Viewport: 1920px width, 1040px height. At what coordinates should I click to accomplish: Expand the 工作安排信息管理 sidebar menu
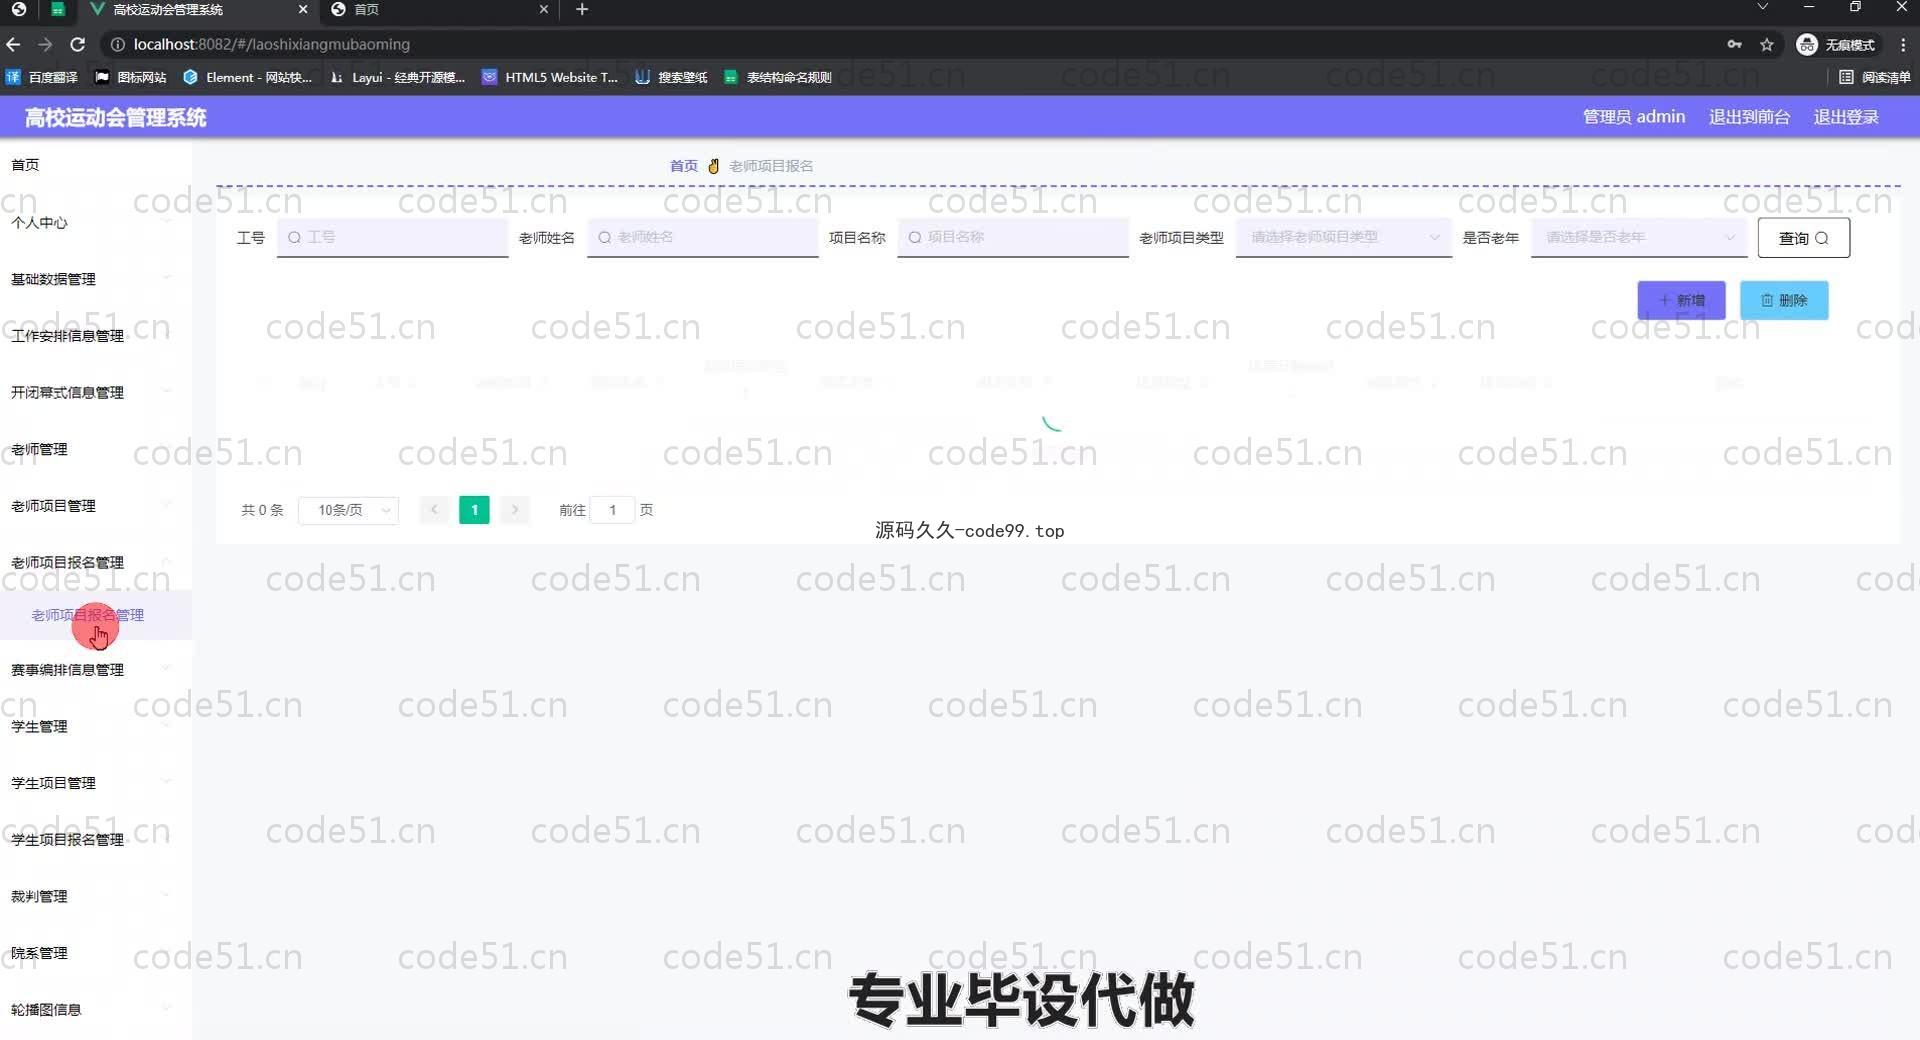96,336
